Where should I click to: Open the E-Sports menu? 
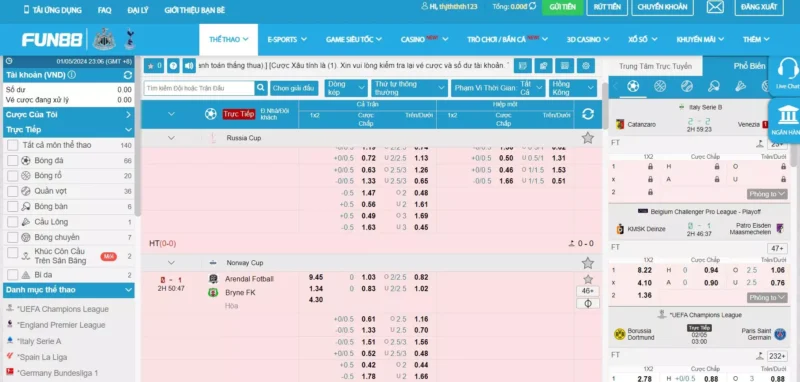point(287,39)
